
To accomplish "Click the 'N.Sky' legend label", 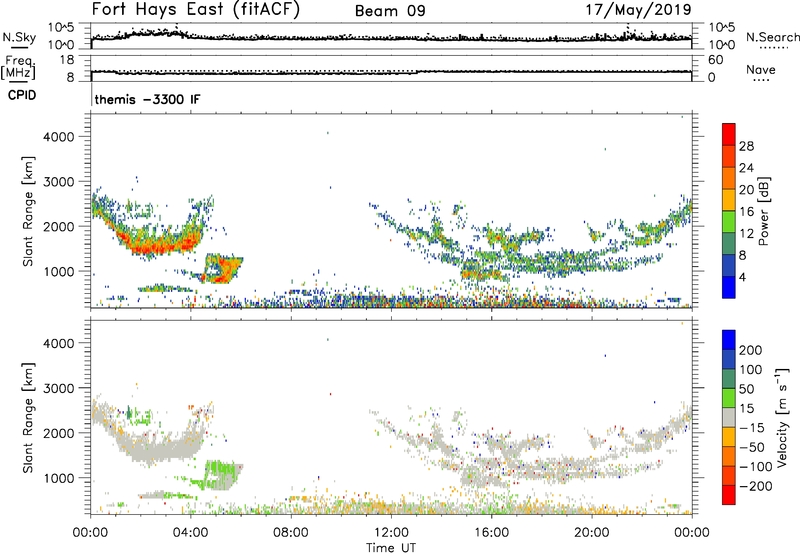I will (x=19, y=37).
